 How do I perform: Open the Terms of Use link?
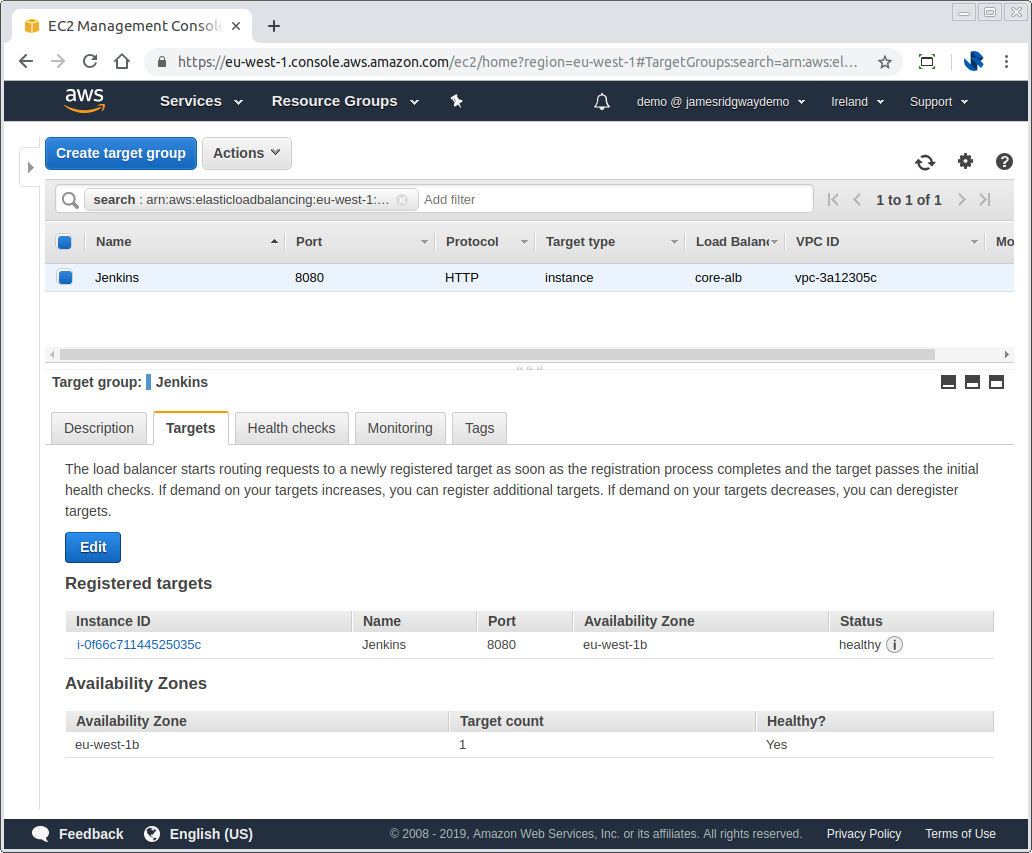(960, 834)
